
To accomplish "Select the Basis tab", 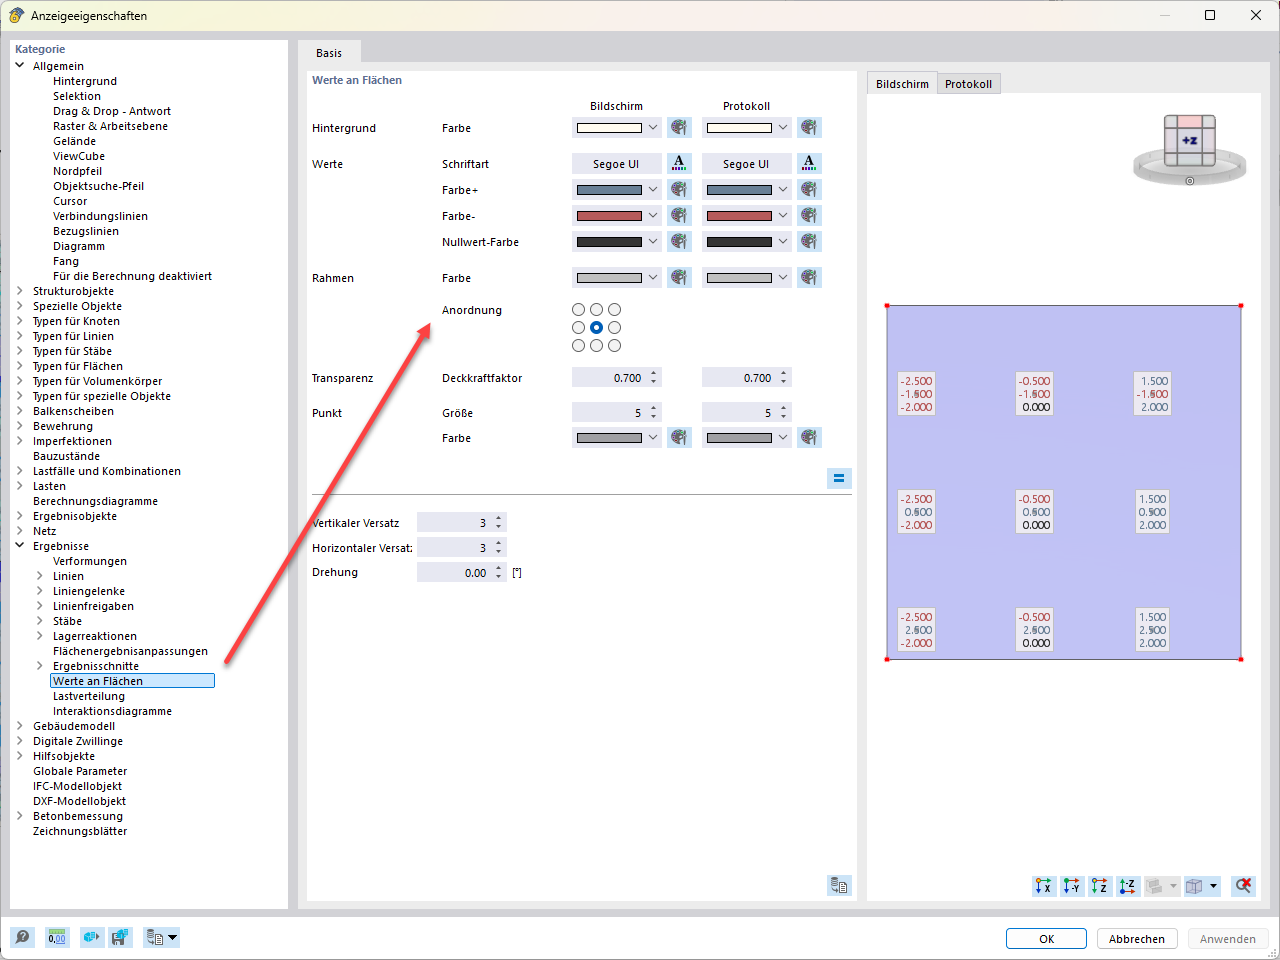I will tap(329, 53).
